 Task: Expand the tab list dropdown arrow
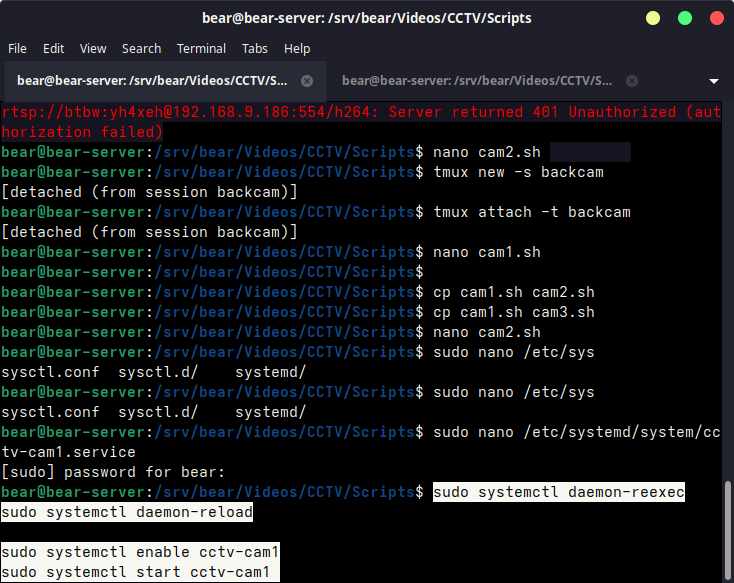(714, 81)
